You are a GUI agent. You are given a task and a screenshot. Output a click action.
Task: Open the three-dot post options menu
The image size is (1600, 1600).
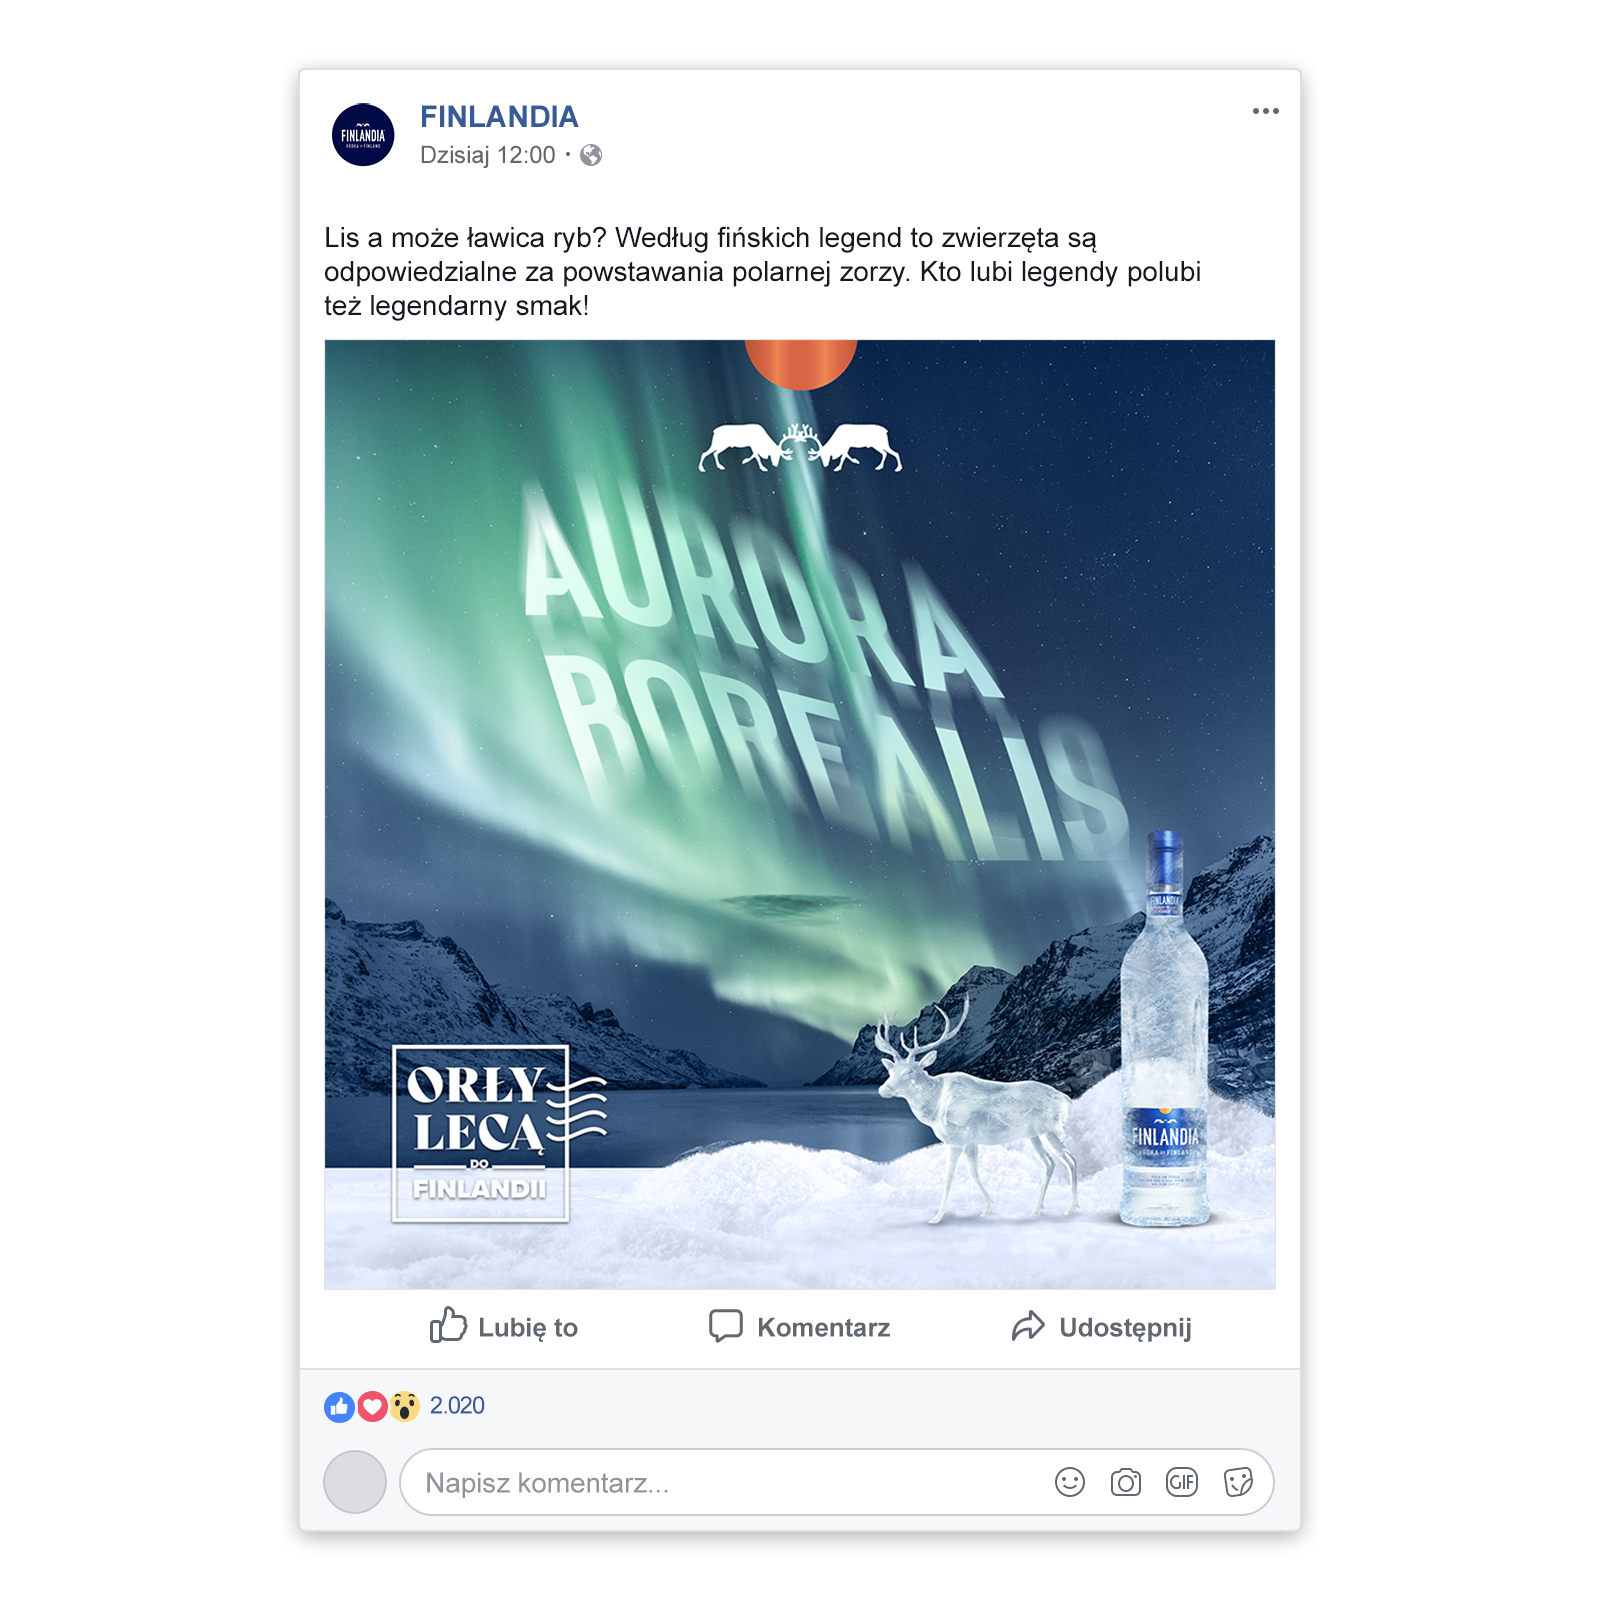pos(1265,111)
